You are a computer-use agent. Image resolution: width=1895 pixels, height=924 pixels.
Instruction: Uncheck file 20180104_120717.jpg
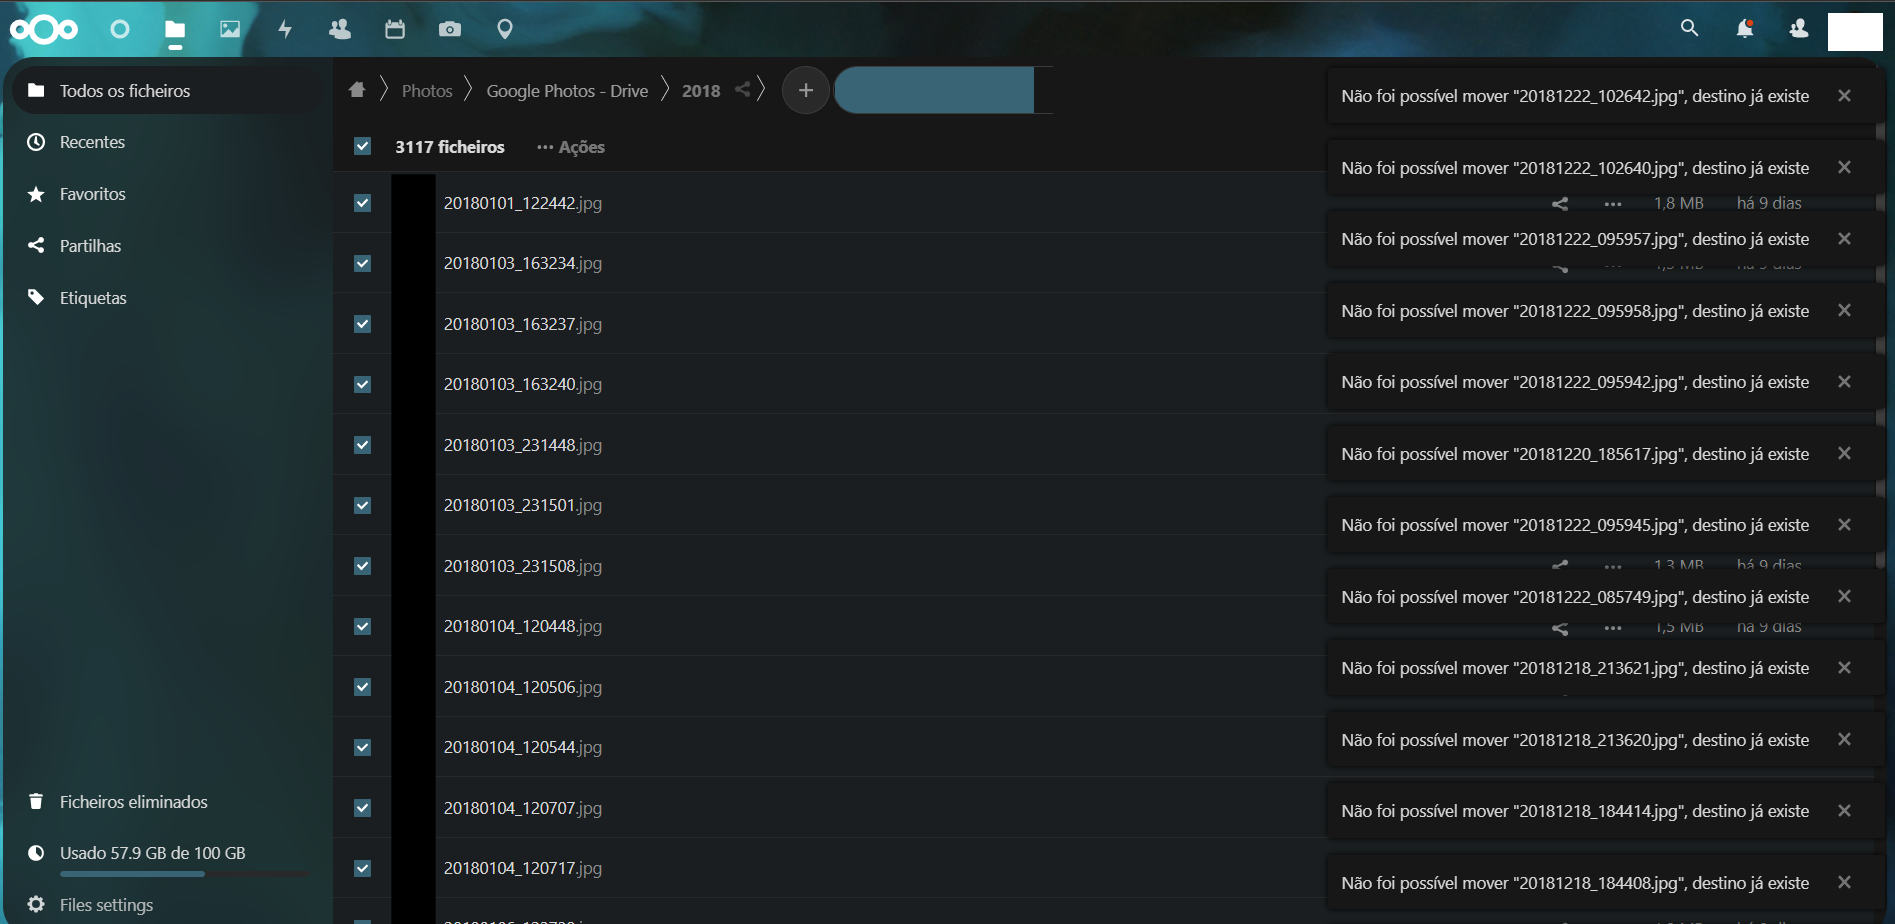[x=363, y=868]
